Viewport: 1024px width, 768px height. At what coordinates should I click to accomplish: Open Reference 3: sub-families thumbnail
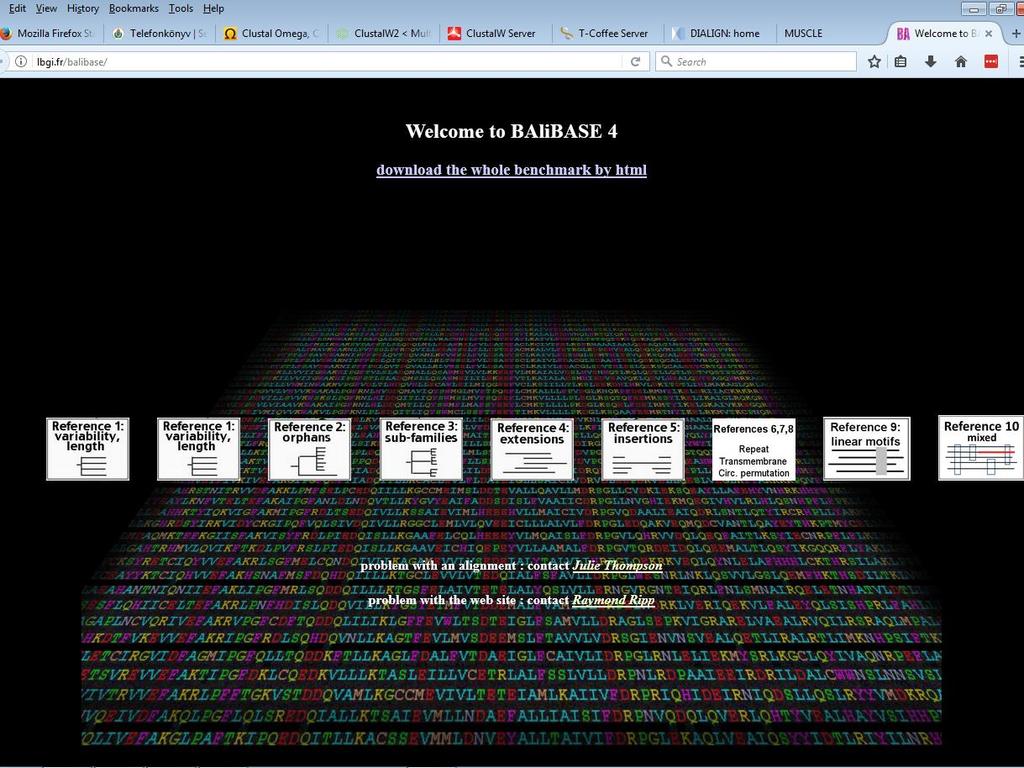421,449
